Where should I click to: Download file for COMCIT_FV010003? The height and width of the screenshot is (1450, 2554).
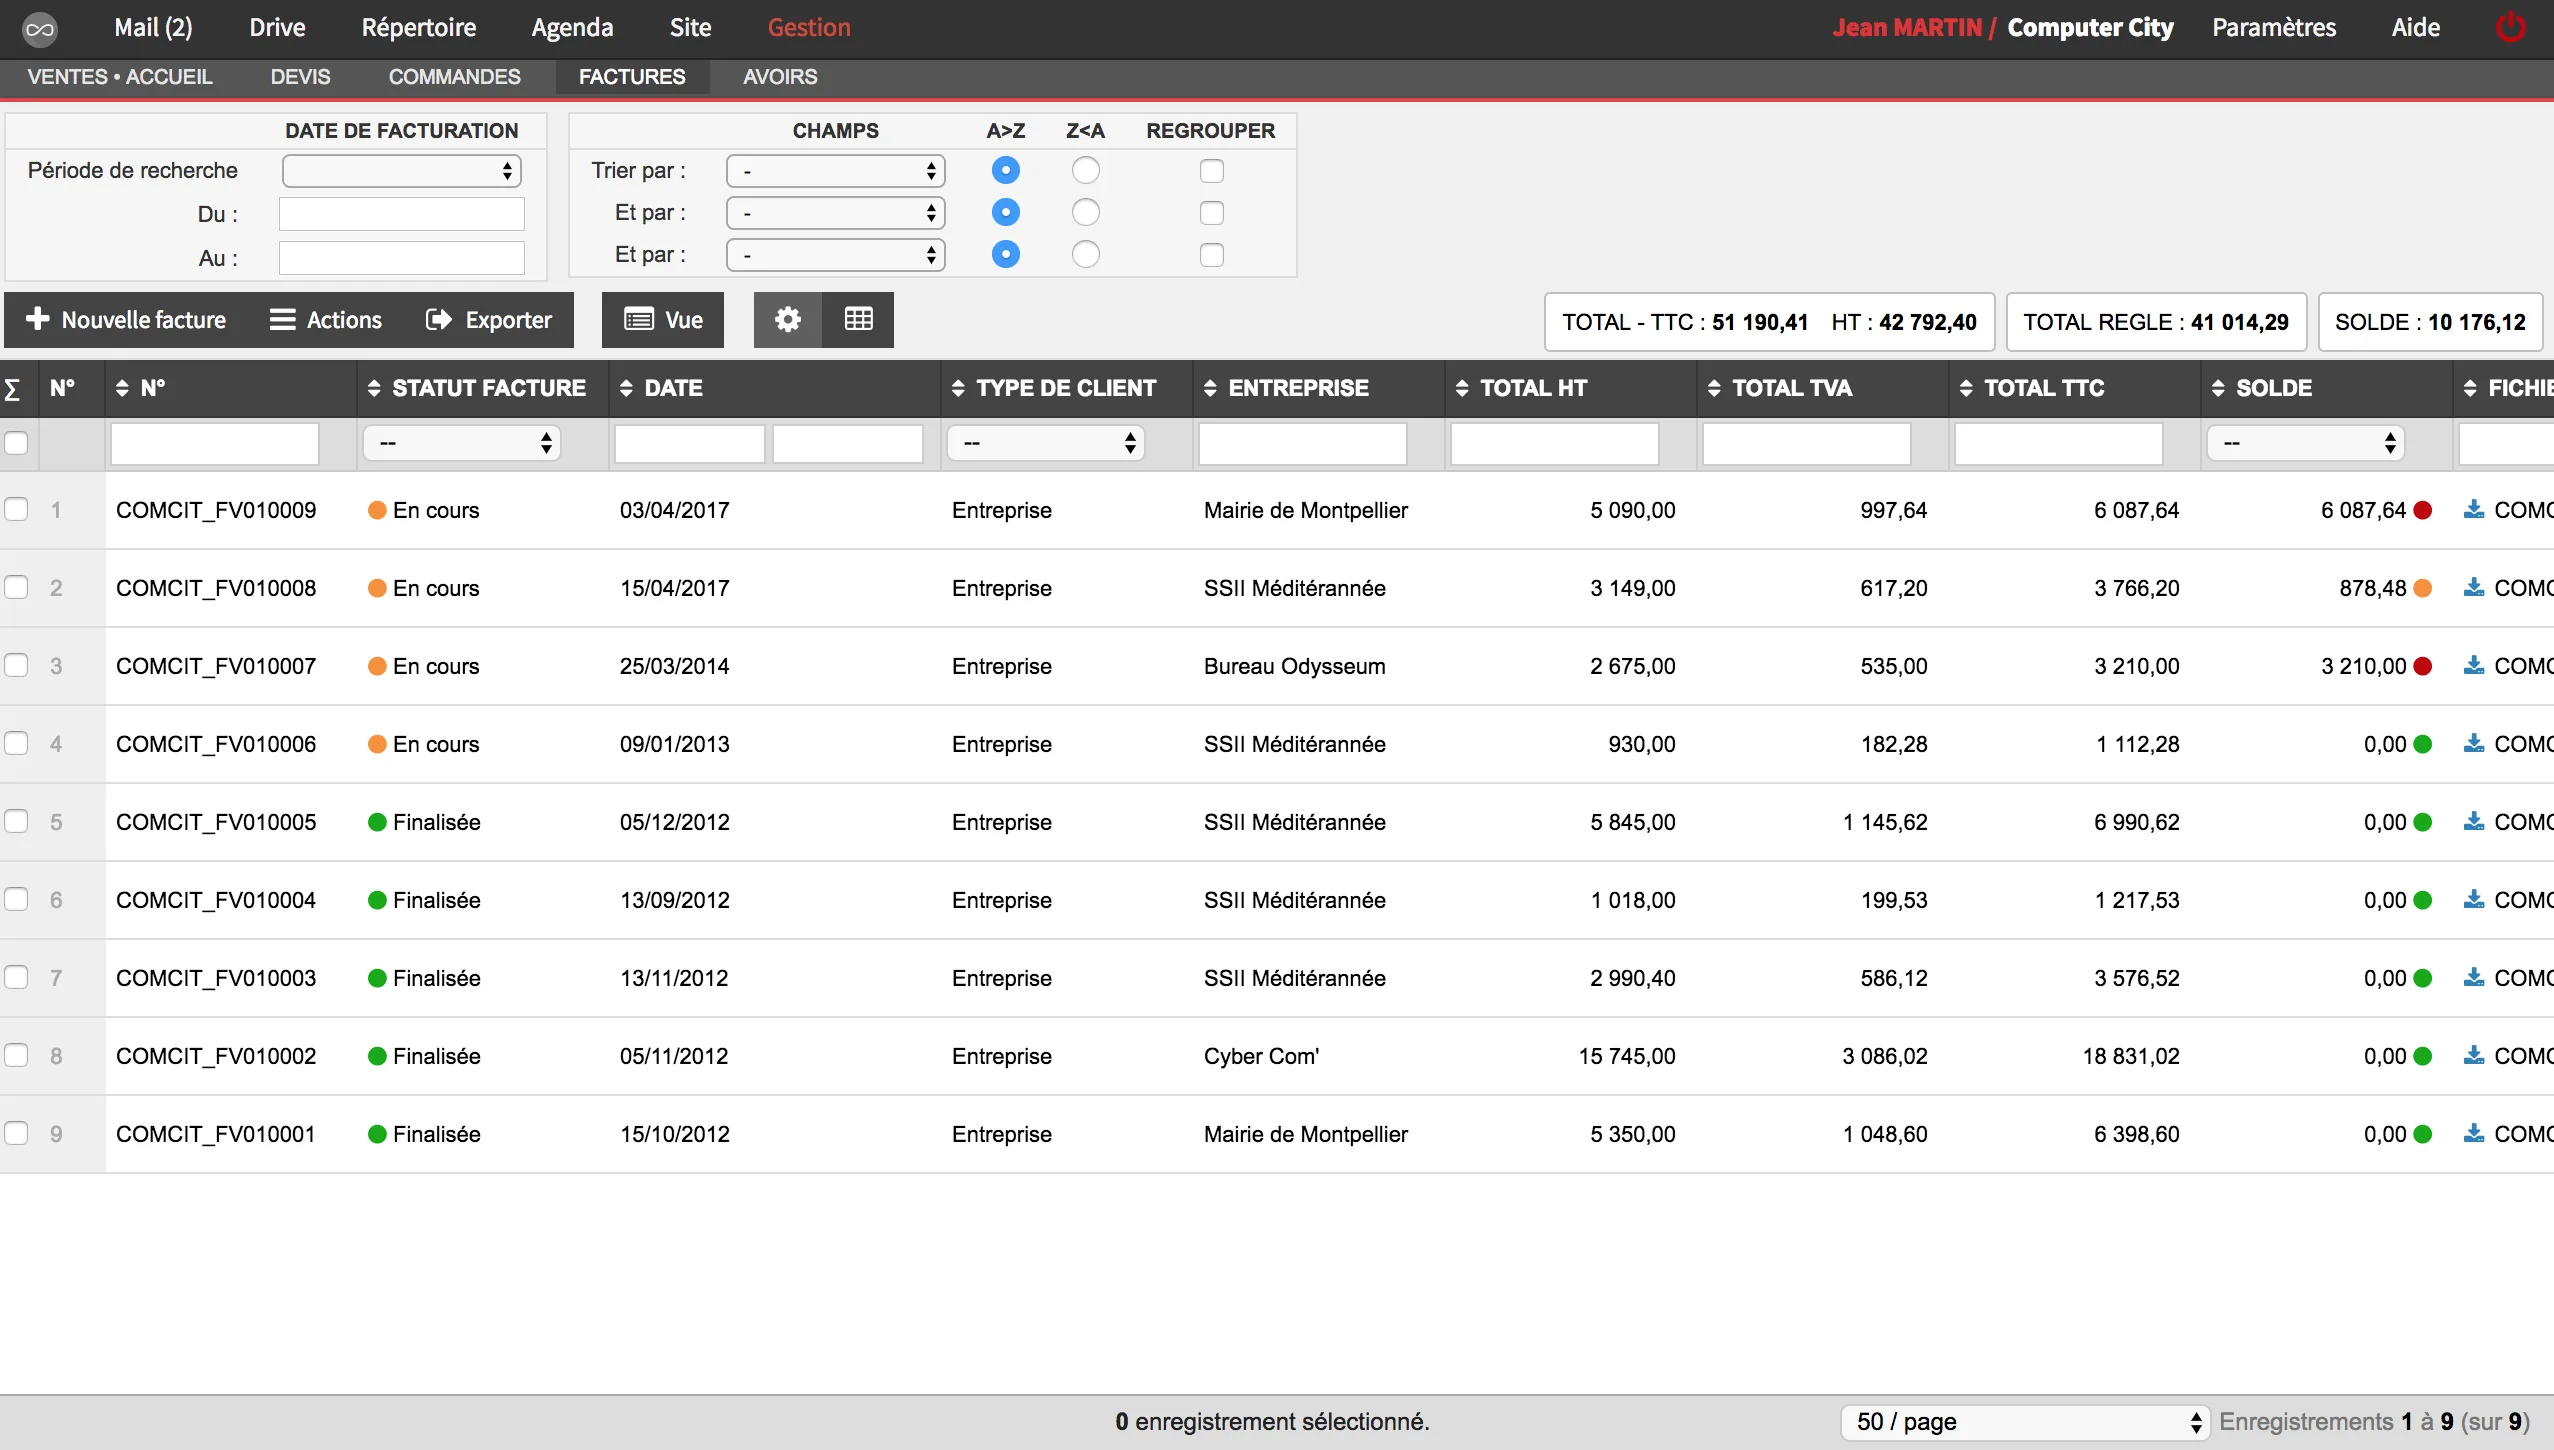point(2473,978)
